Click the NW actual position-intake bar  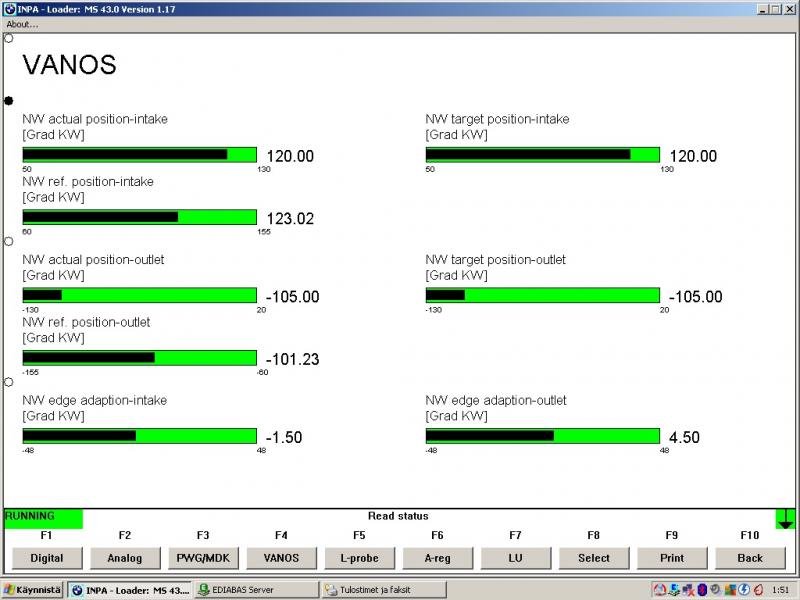click(x=139, y=155)
